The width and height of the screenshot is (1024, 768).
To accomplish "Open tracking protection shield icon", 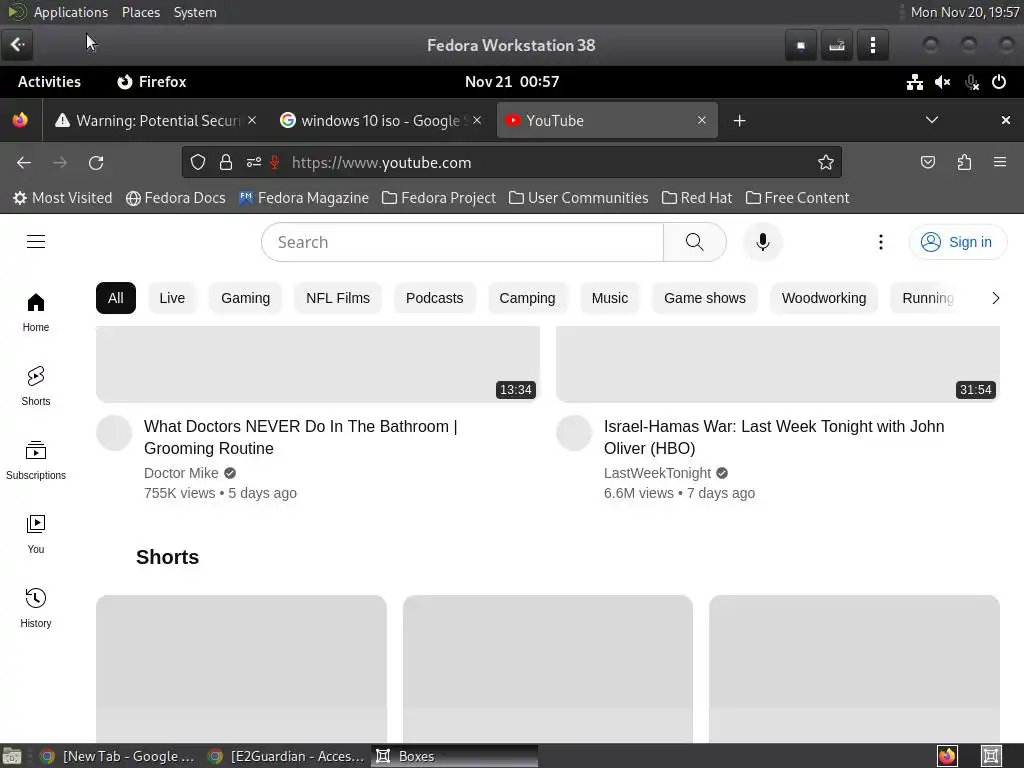I will (198, 163).
